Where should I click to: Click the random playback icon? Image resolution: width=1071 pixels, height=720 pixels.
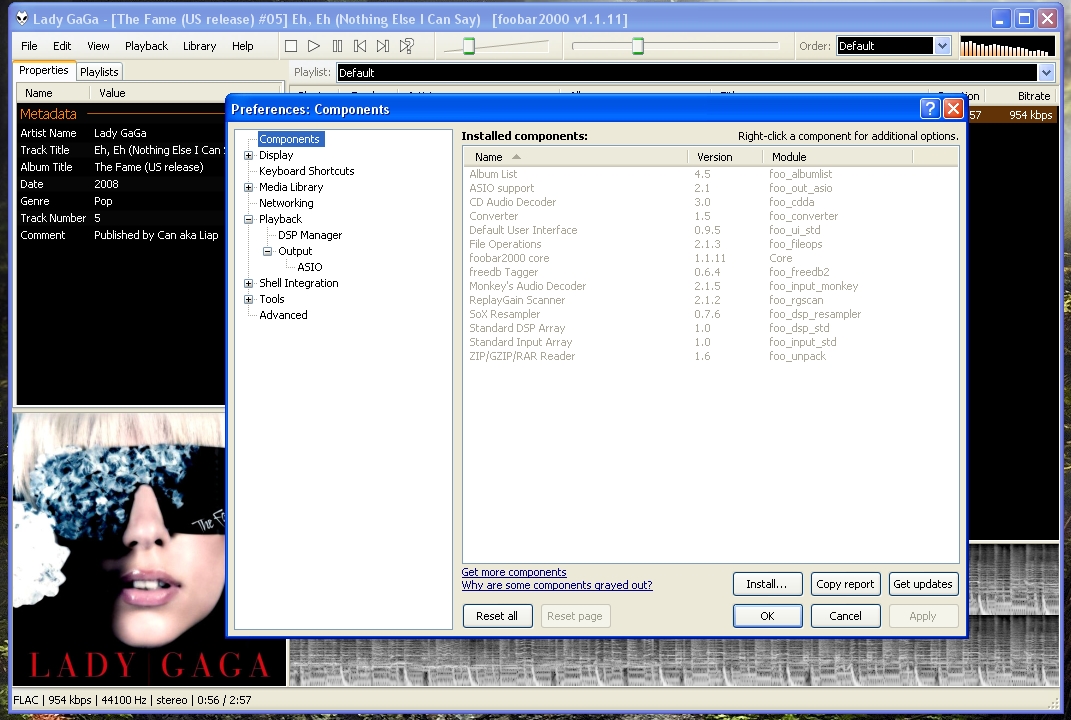(x=407, y=46)
